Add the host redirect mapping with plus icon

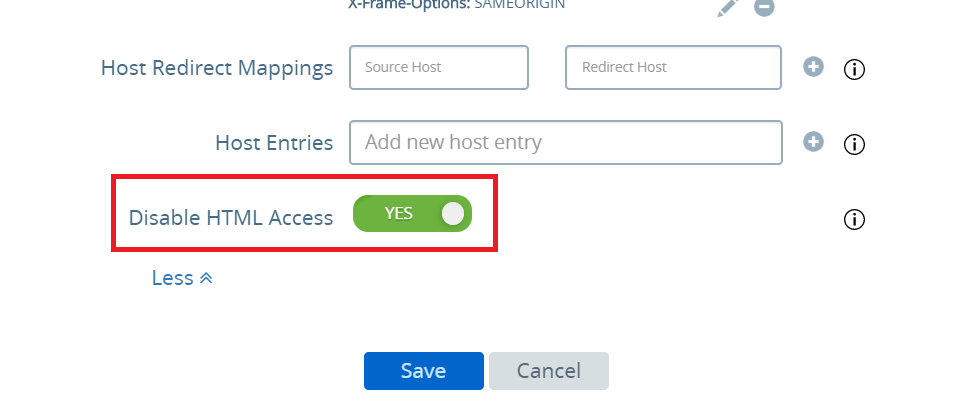[813, 67]
